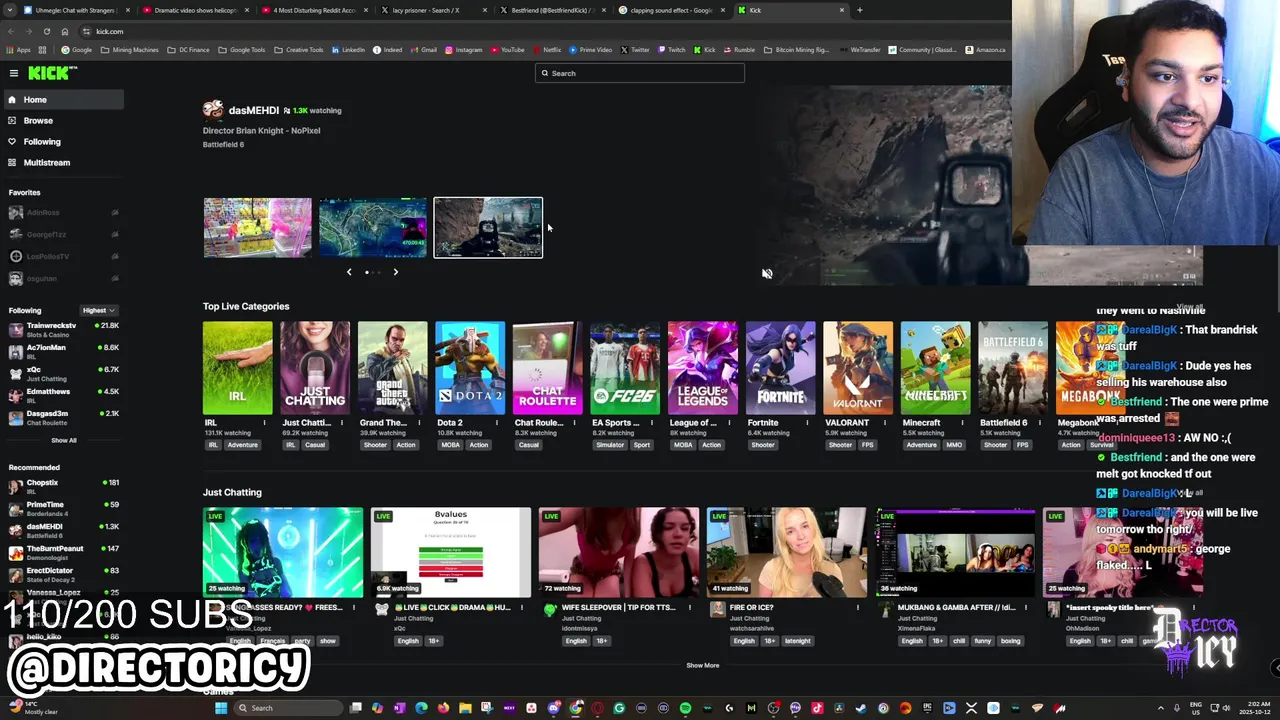Open the Minecraft category card
This screenshot has width=1280, height=720.
[x=935, y=368]
